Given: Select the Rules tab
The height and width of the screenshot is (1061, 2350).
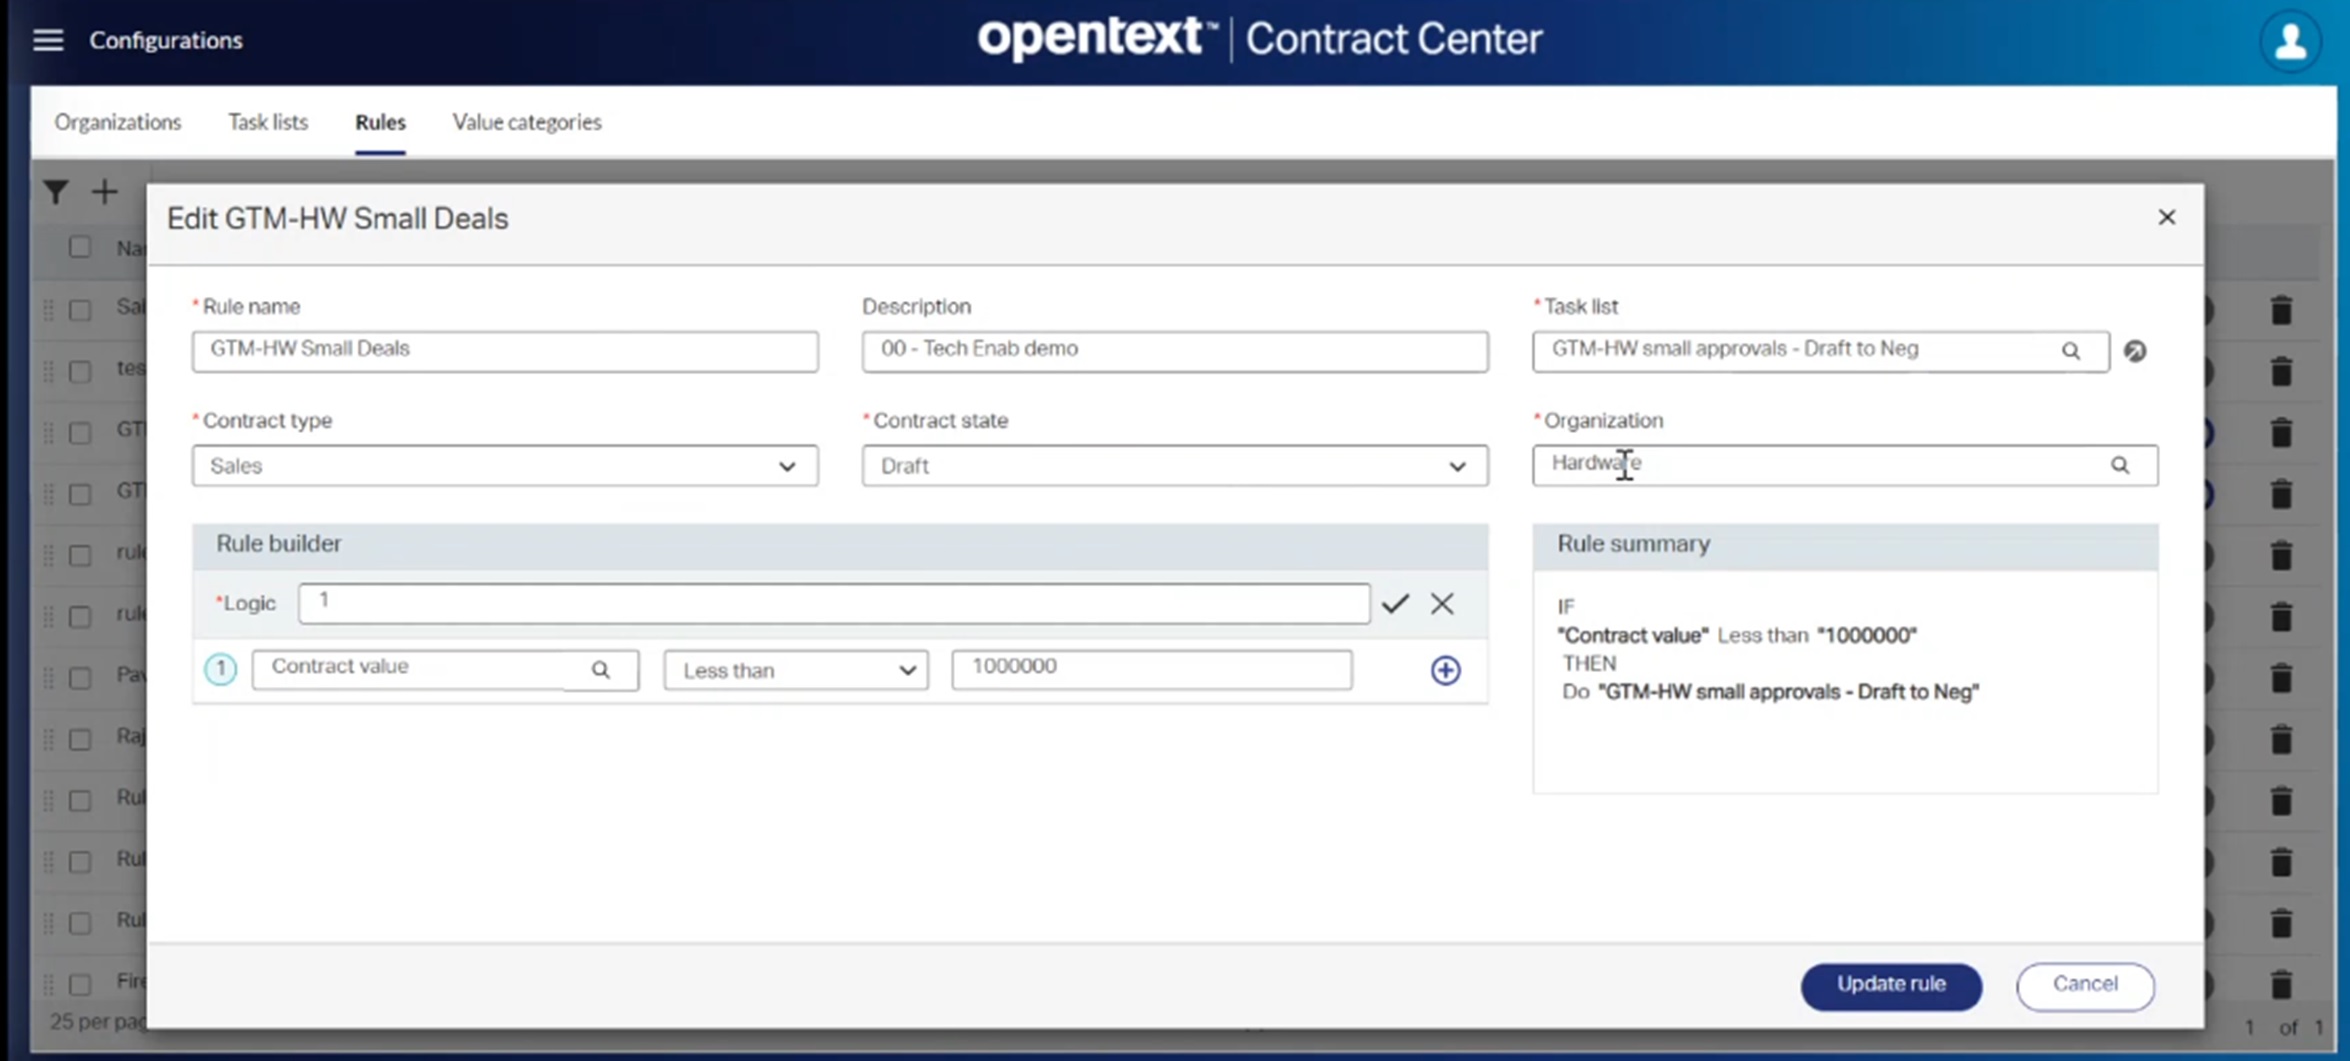Looking at the screenshot, I should (380, 122).
